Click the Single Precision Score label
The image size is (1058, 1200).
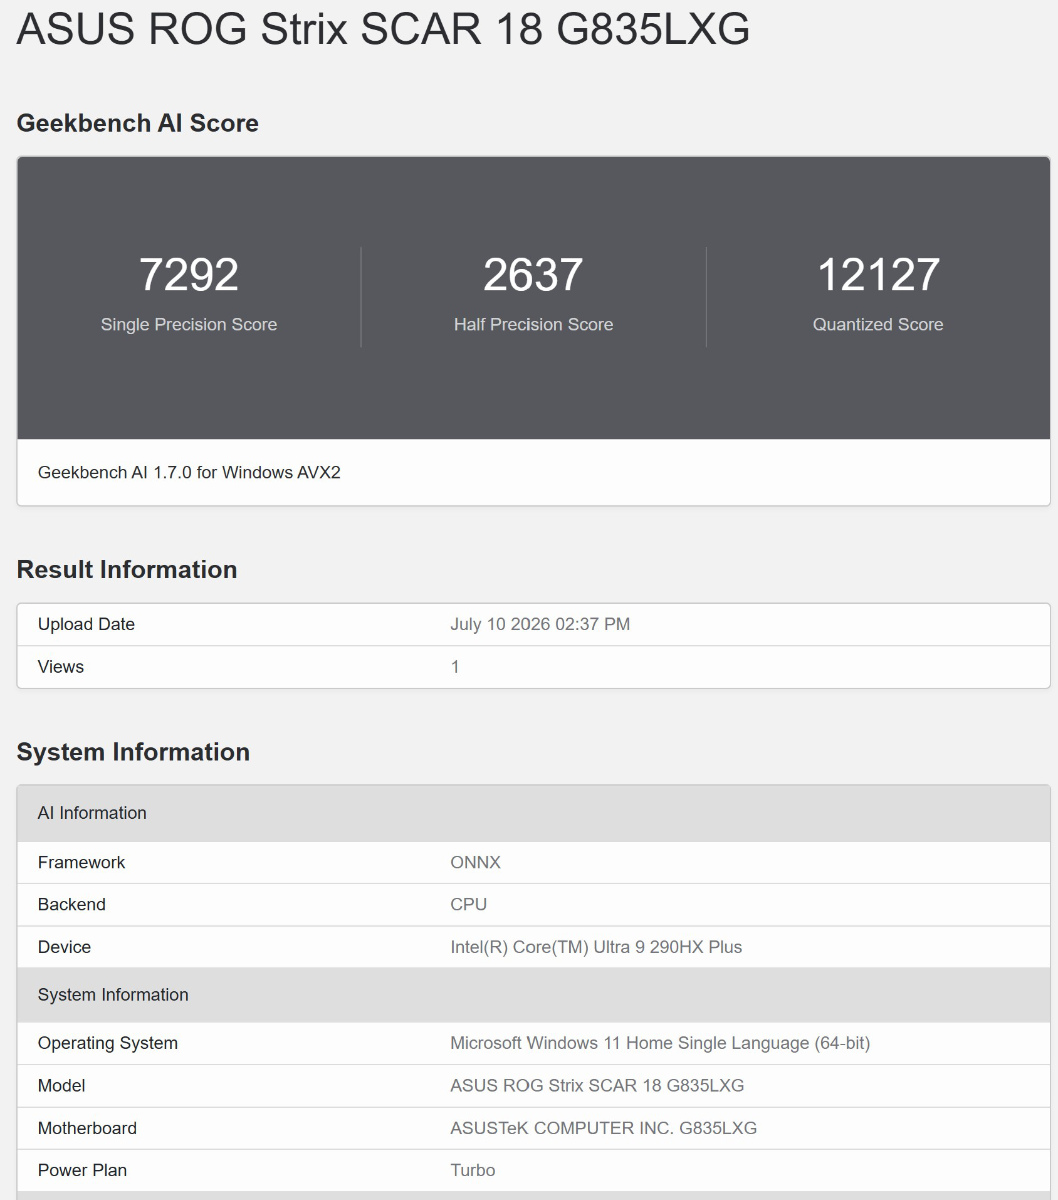click(x=189, y=324)
